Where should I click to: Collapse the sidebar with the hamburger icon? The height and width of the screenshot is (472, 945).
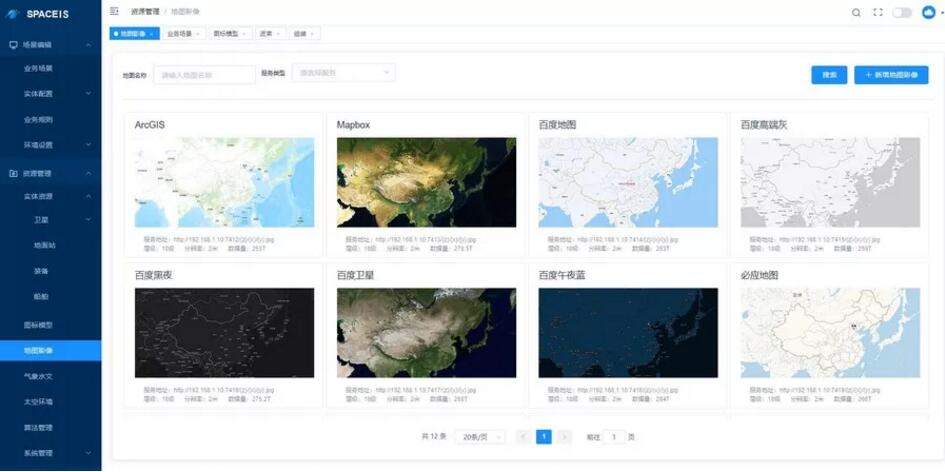(x=115, y=11)
